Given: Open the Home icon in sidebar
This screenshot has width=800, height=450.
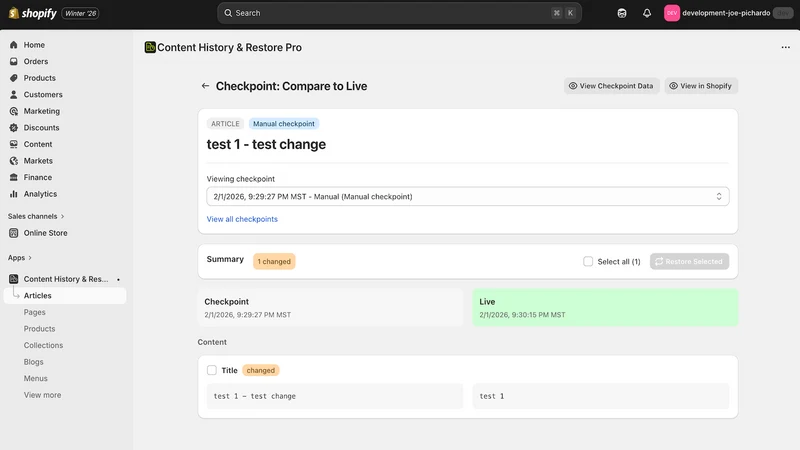Looking at the screenshot, I should coord(14,45).
